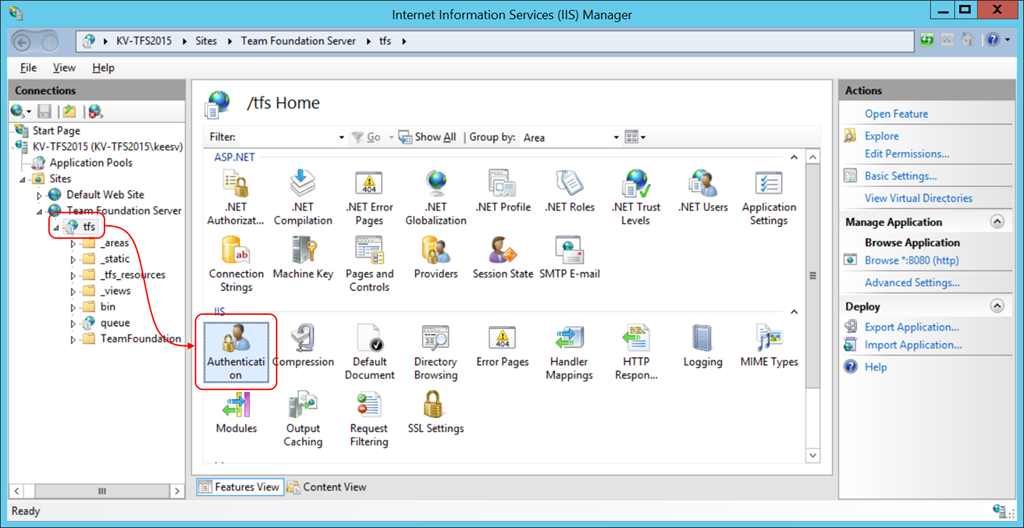The width and height of the screenshot is (1024, 528).
Task: Open the .NET Profile feature
Action: point(503,190)
